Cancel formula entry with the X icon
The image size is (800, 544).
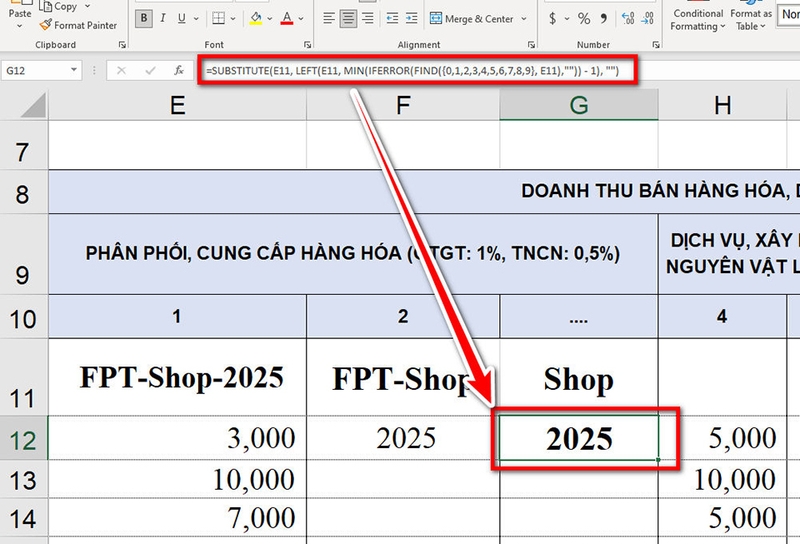tap(121, 70)
